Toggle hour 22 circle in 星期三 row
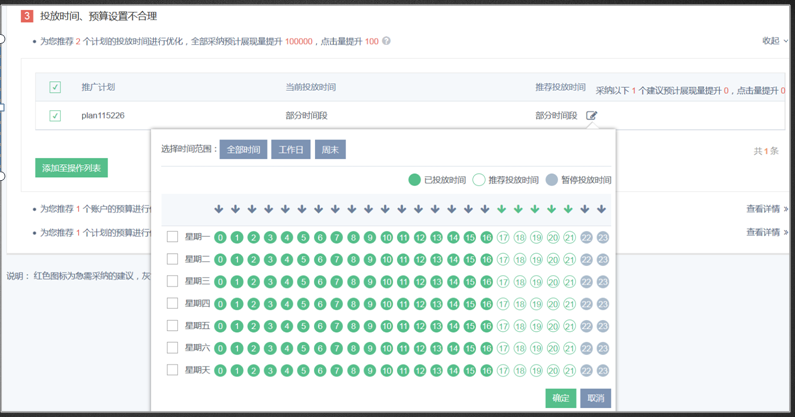Viewport: 795px width, 417px height. click(586, 282)
